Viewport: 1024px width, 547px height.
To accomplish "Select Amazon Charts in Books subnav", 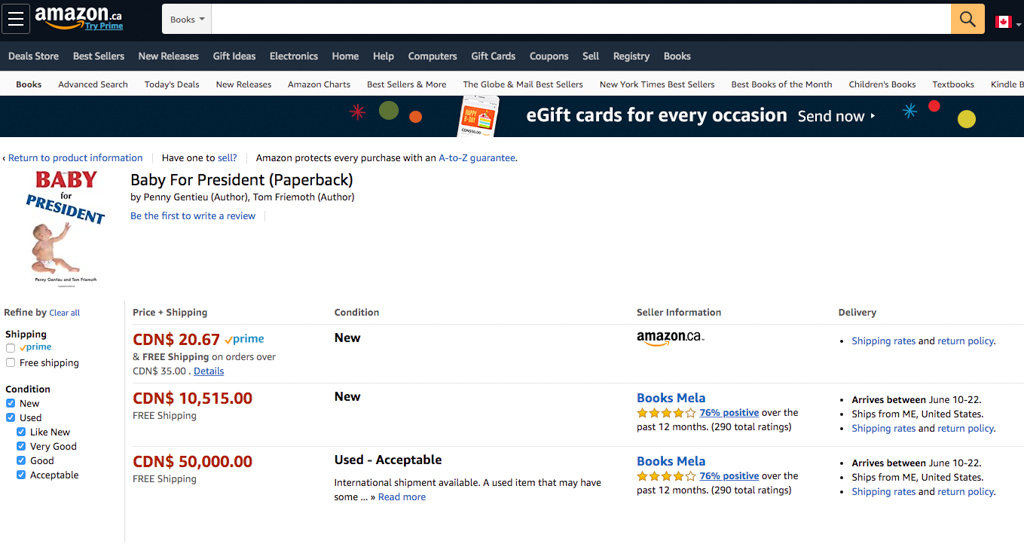I will click(x=319, y=84).
